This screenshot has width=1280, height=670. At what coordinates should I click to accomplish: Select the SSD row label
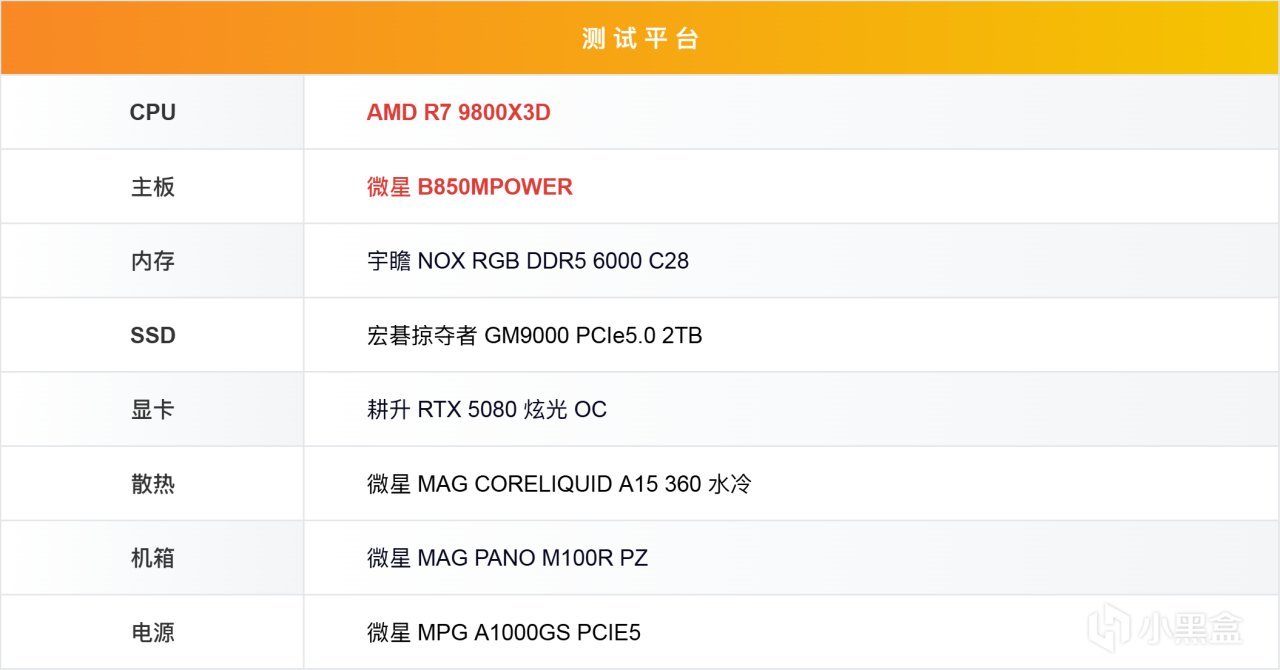click(x=152, y=335)
